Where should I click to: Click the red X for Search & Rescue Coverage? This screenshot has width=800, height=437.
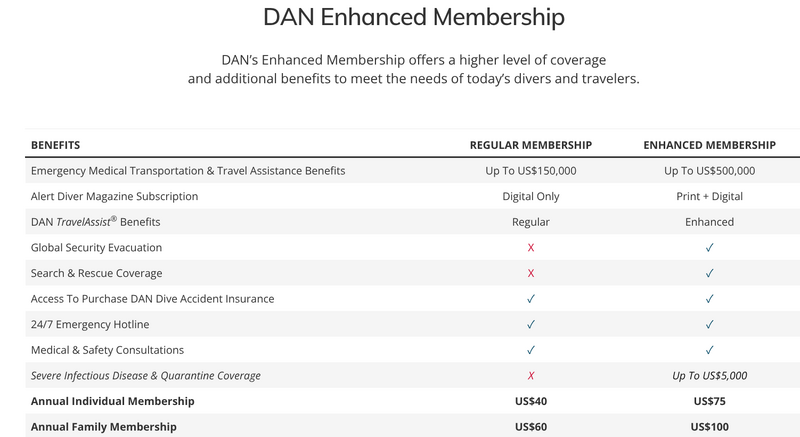click(531, 273)
